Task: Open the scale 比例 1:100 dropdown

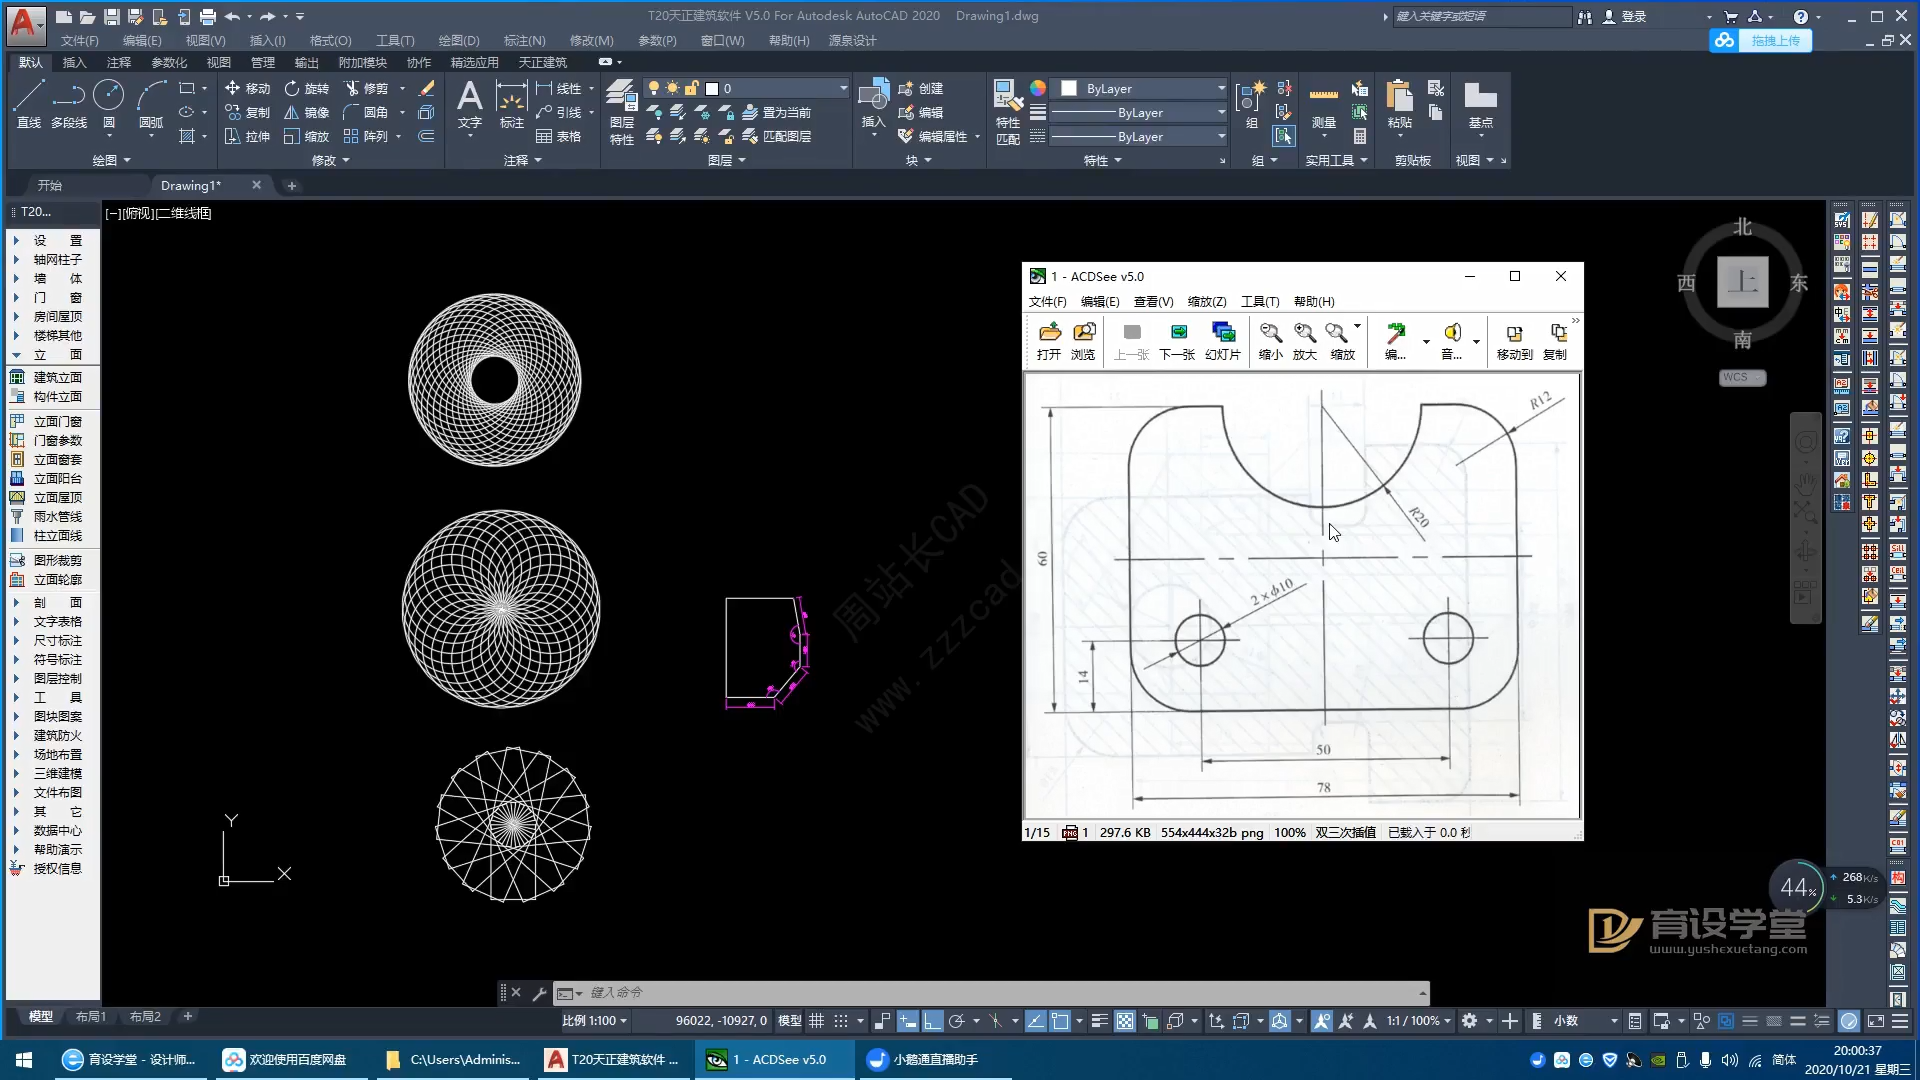Action: [594, 1021]
